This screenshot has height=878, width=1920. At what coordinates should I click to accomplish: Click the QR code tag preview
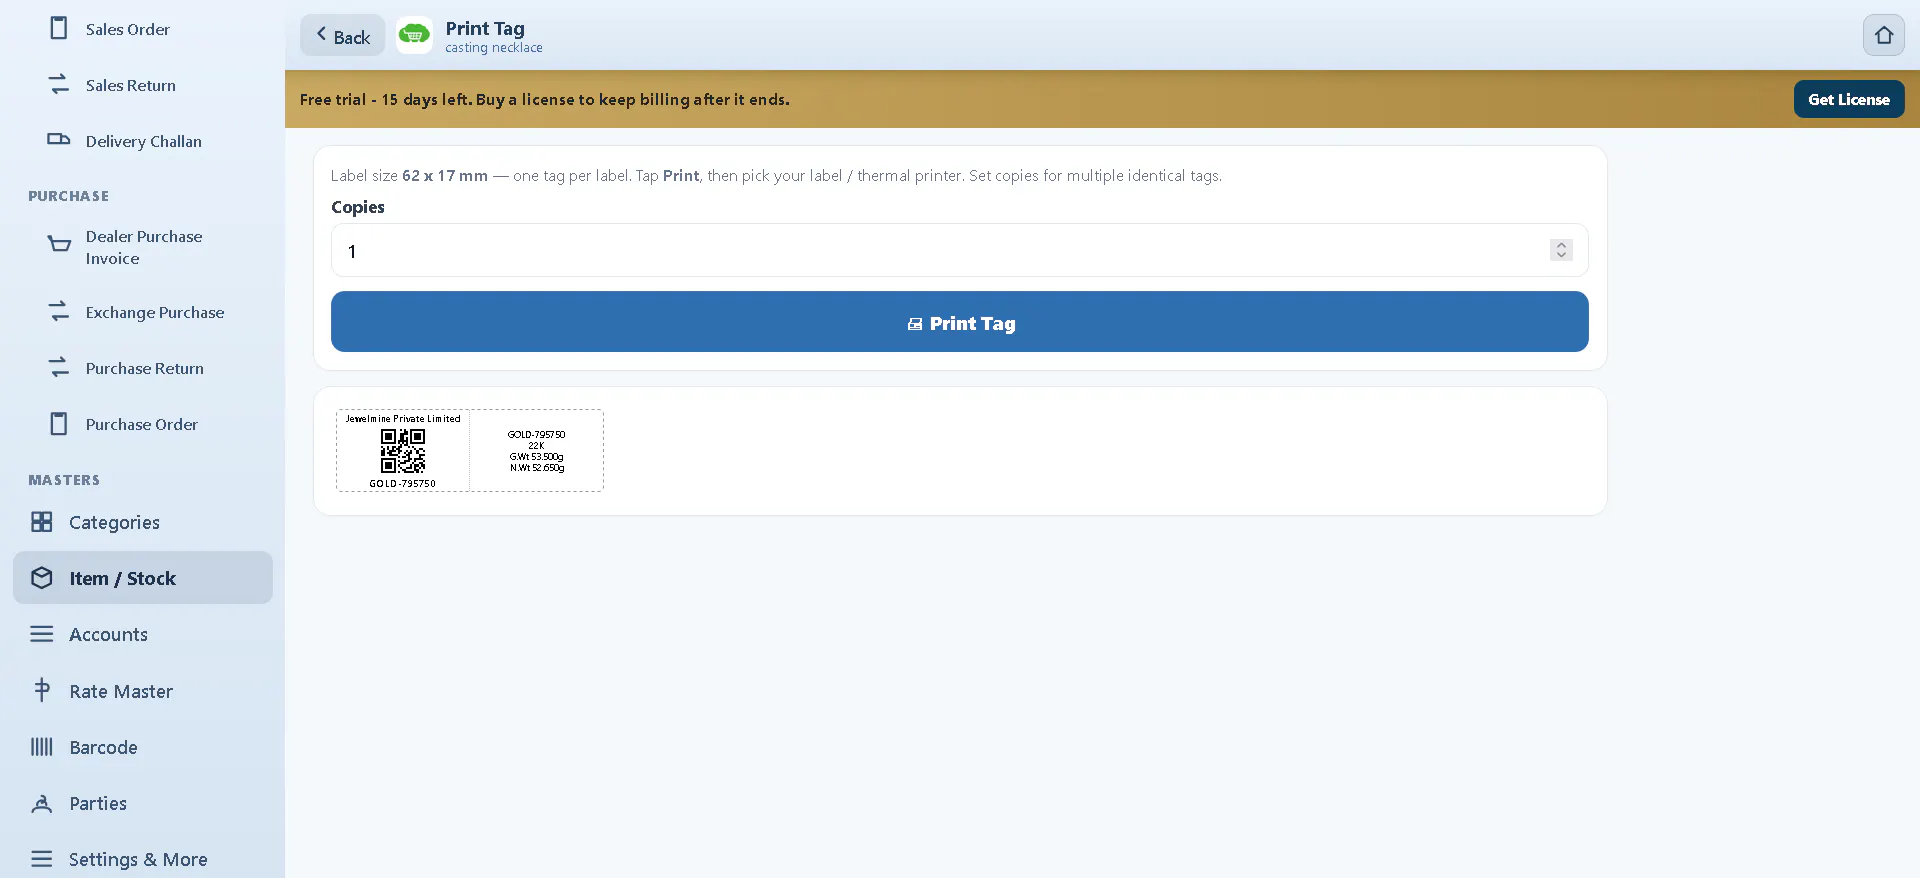[x=403, y=451]
